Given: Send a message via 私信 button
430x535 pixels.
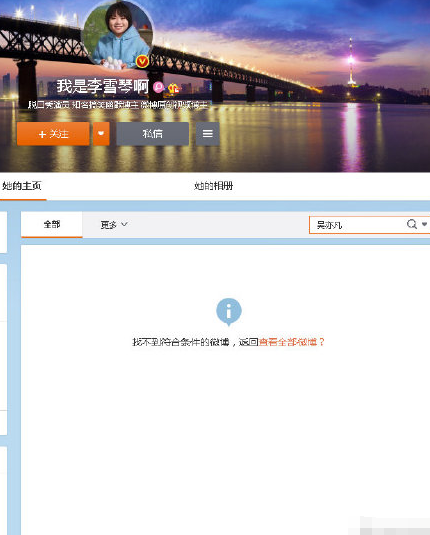Looking at the screenshot, I should [153, 134].
